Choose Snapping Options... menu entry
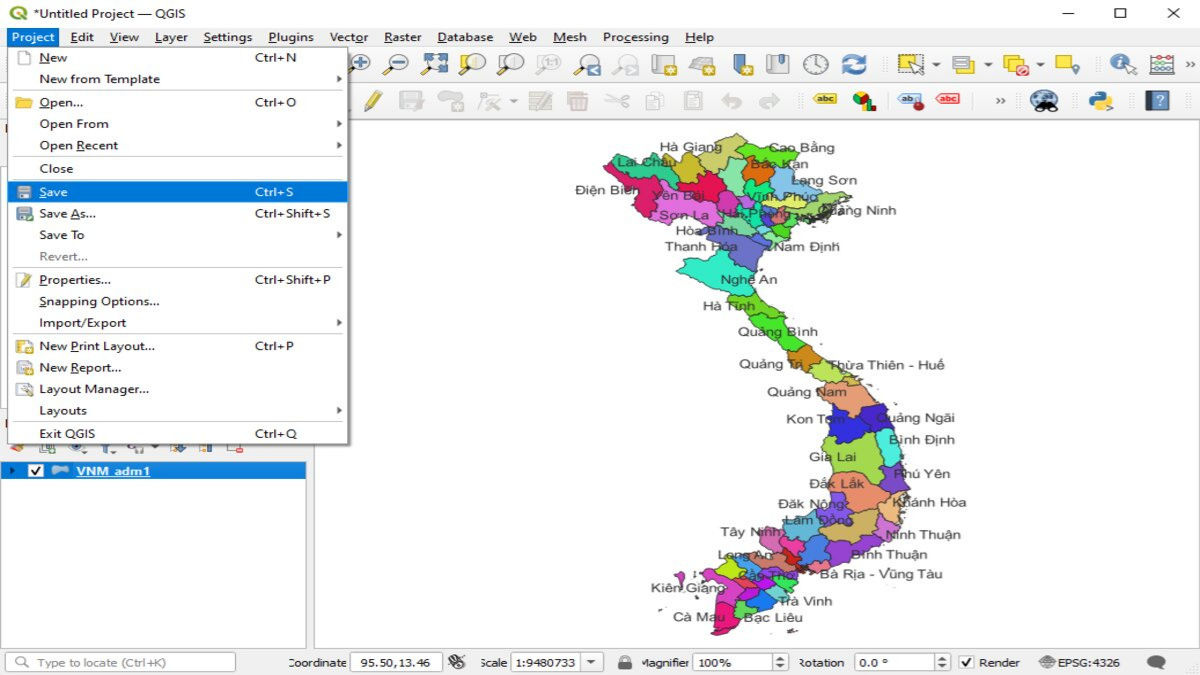This screenshot has width=1200, height=675. (x=178, y=301)
